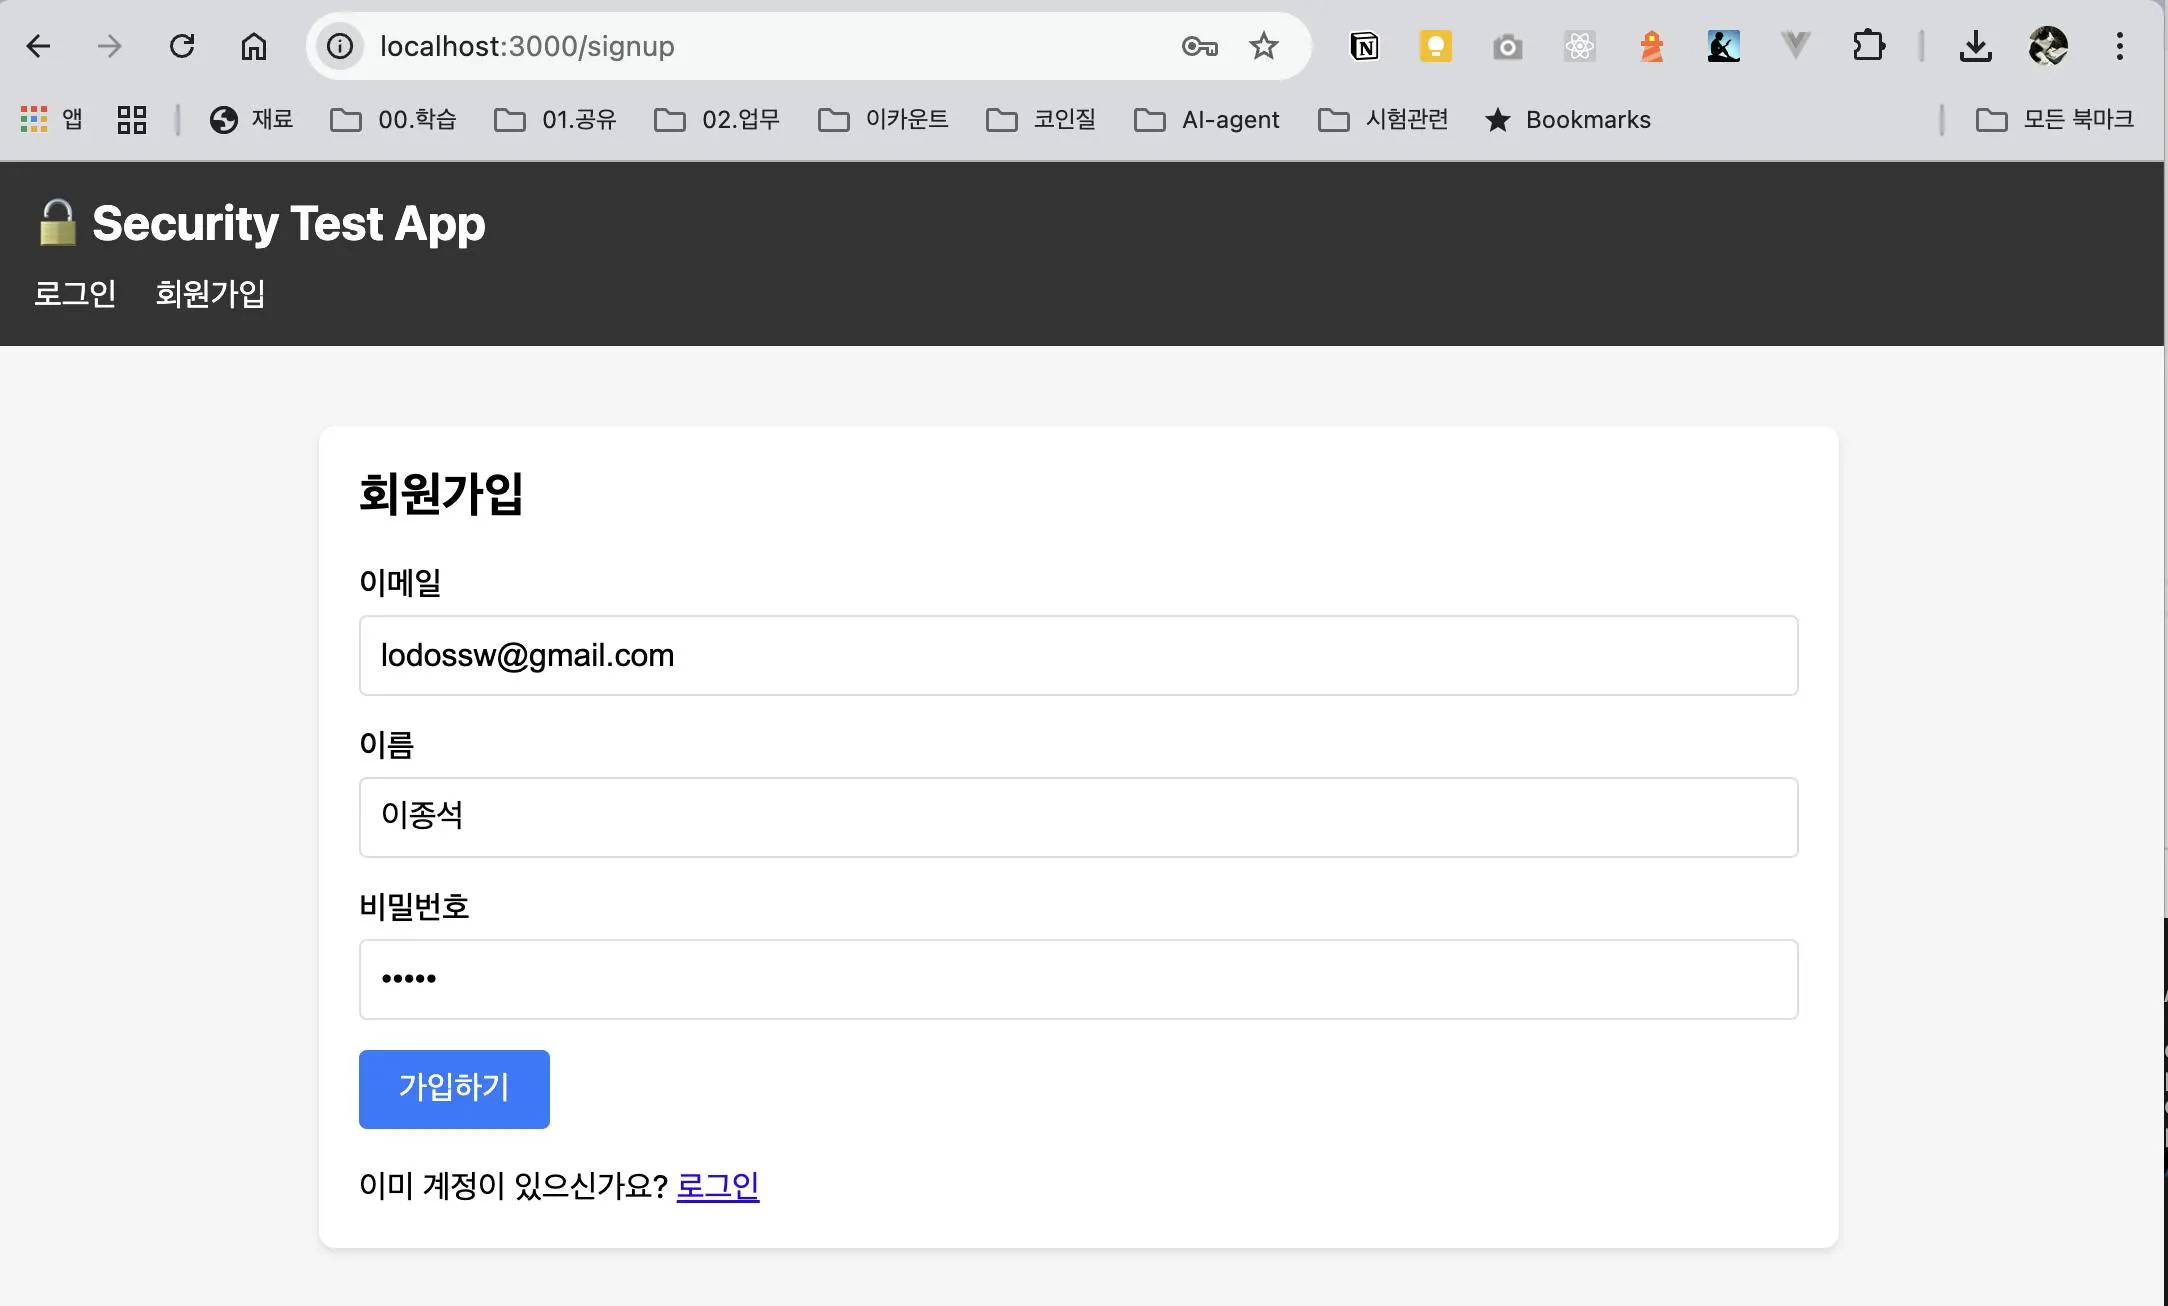Open the React DevTools extension
This screenshot has width=2168, height=1306.
point(1579,46)
